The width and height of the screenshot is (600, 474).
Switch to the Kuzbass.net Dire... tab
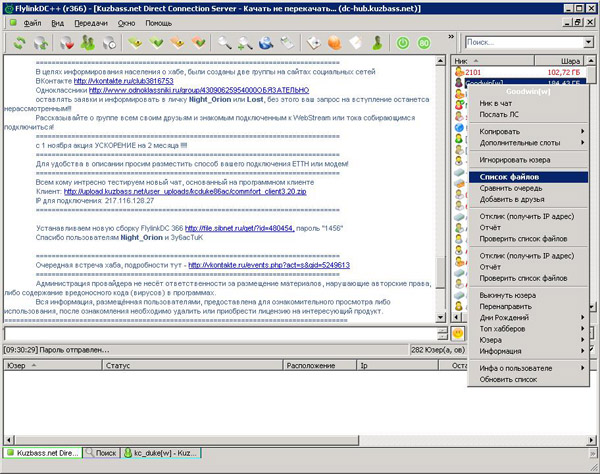[42, 453]
